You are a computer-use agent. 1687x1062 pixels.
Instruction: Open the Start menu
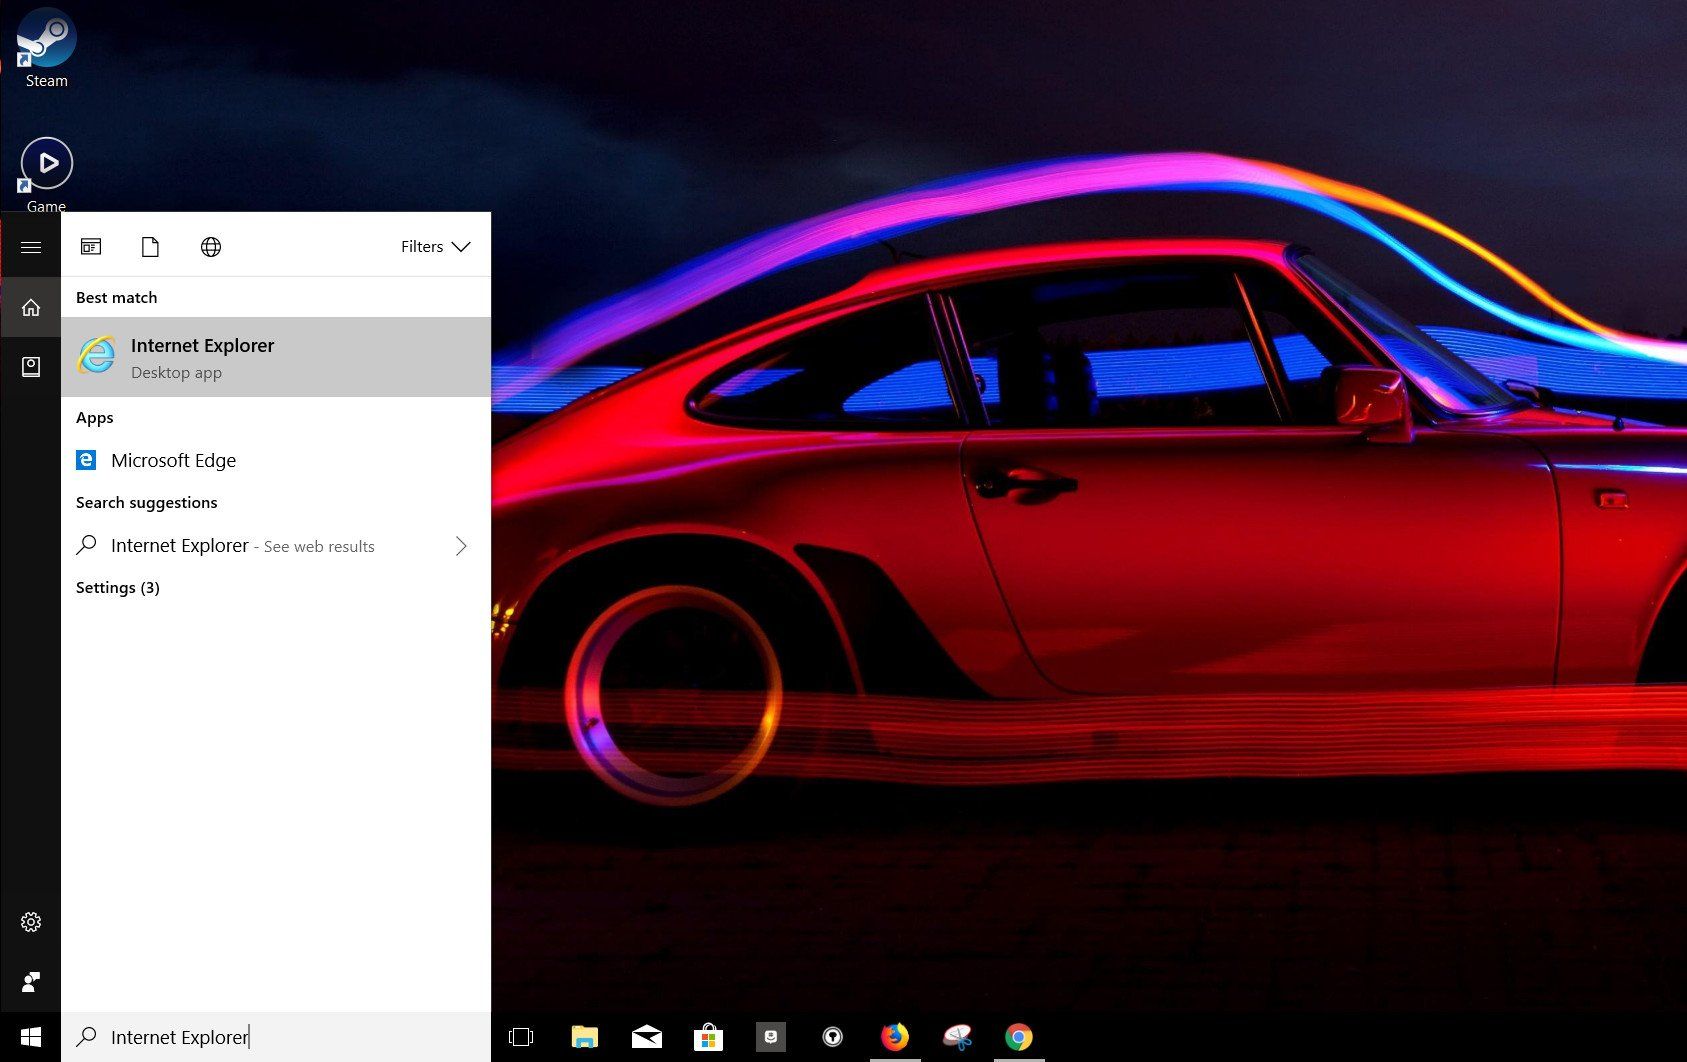coord(31,1037)
